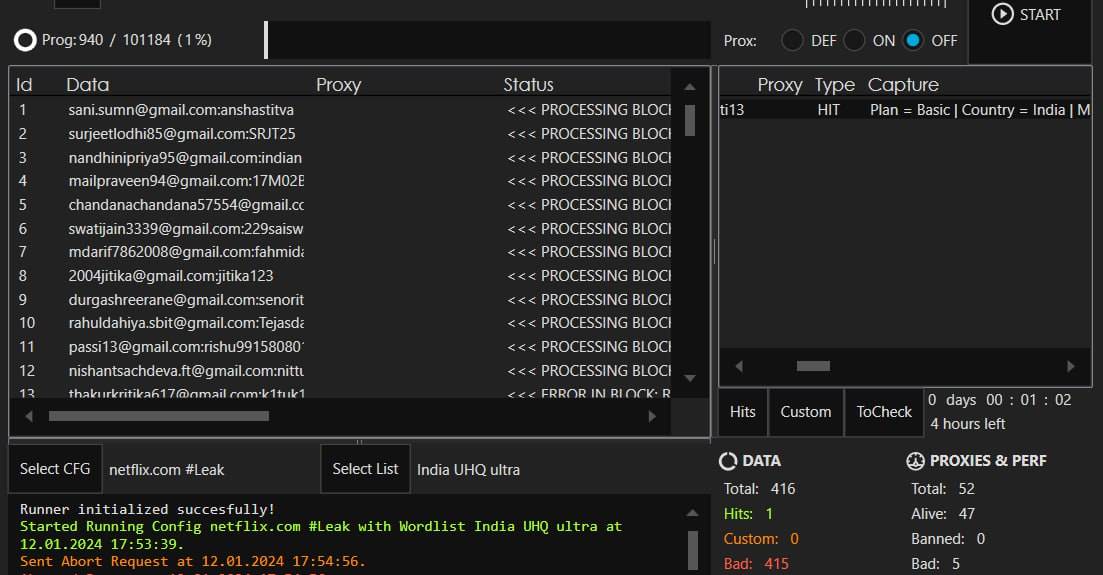1103x575 pixels.
Task: Click the progress bar marker
Action: pyautogui.click(x=266, y=40)
